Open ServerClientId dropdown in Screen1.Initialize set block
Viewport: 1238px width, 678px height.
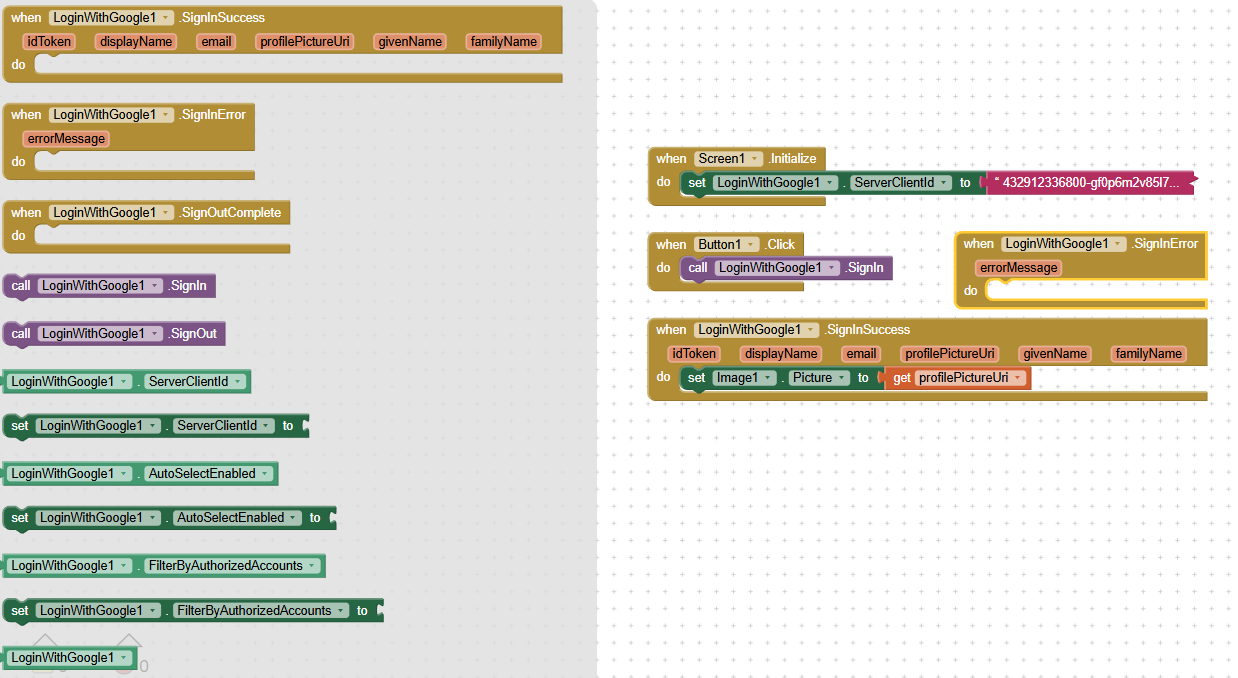click(x=944, y=183)
